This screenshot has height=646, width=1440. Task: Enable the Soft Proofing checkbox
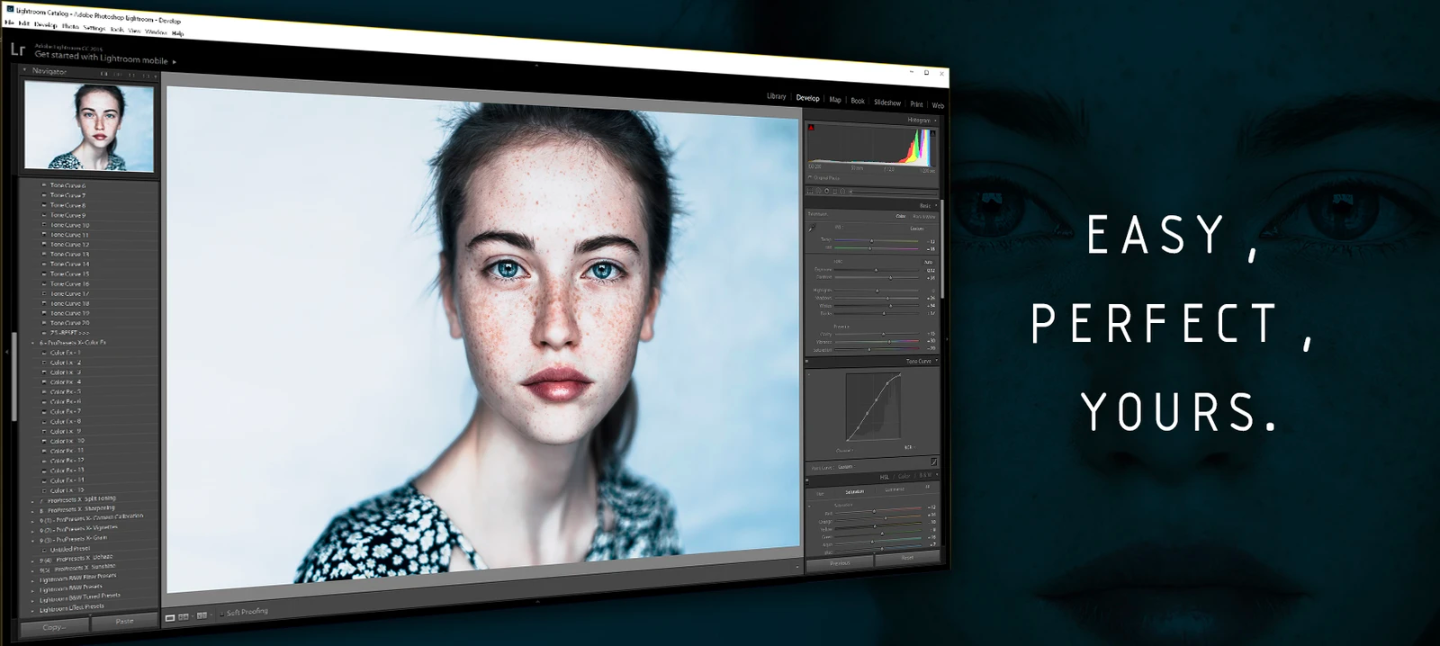[221, 612]
